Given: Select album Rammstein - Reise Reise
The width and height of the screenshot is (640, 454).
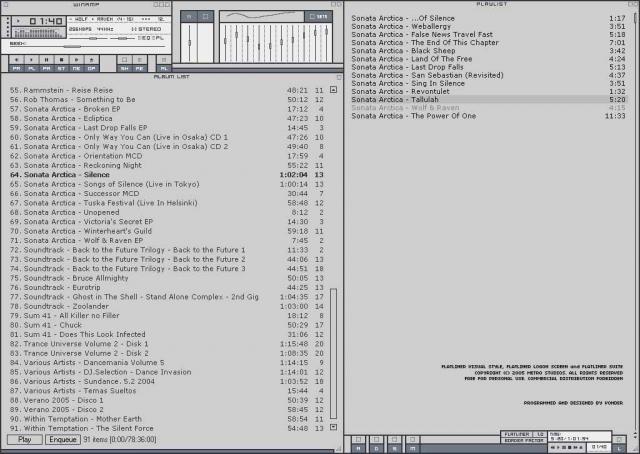Looking at the screenshot, I should (167, 90).
